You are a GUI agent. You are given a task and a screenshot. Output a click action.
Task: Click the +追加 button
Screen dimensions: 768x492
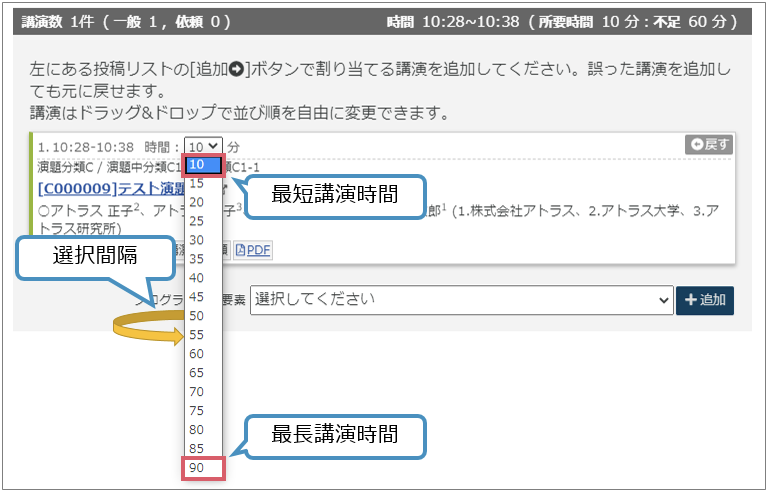(705, 300)
